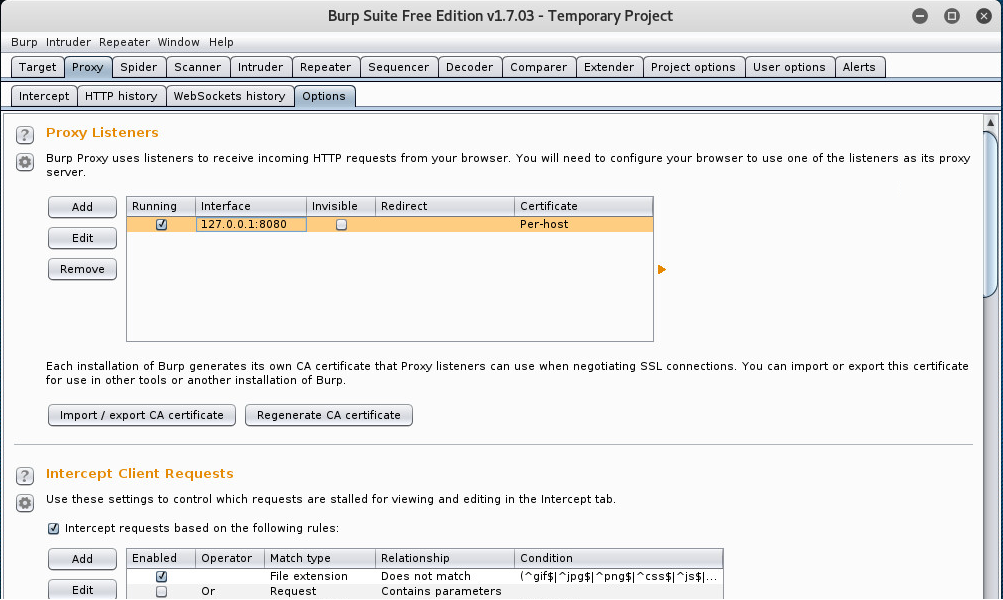The height and width of the screenshot is (600, 1003).
Task: Click the Invisible column header
Action: pos(341,206)
